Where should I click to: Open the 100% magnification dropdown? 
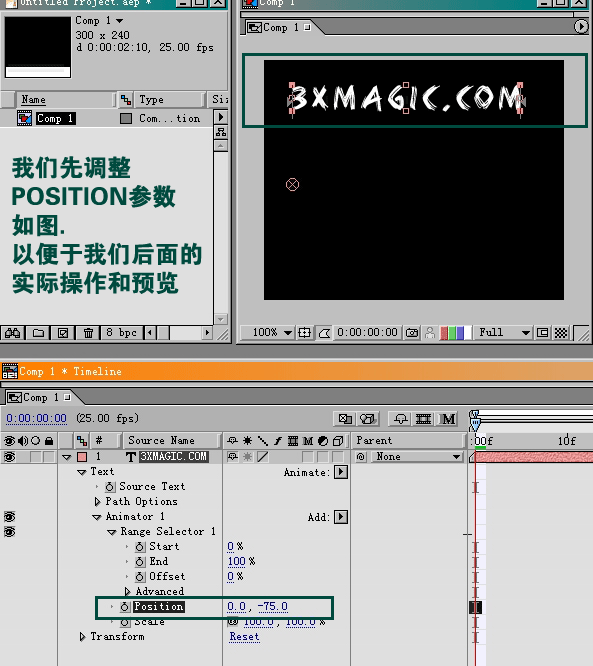coord(273,333)
